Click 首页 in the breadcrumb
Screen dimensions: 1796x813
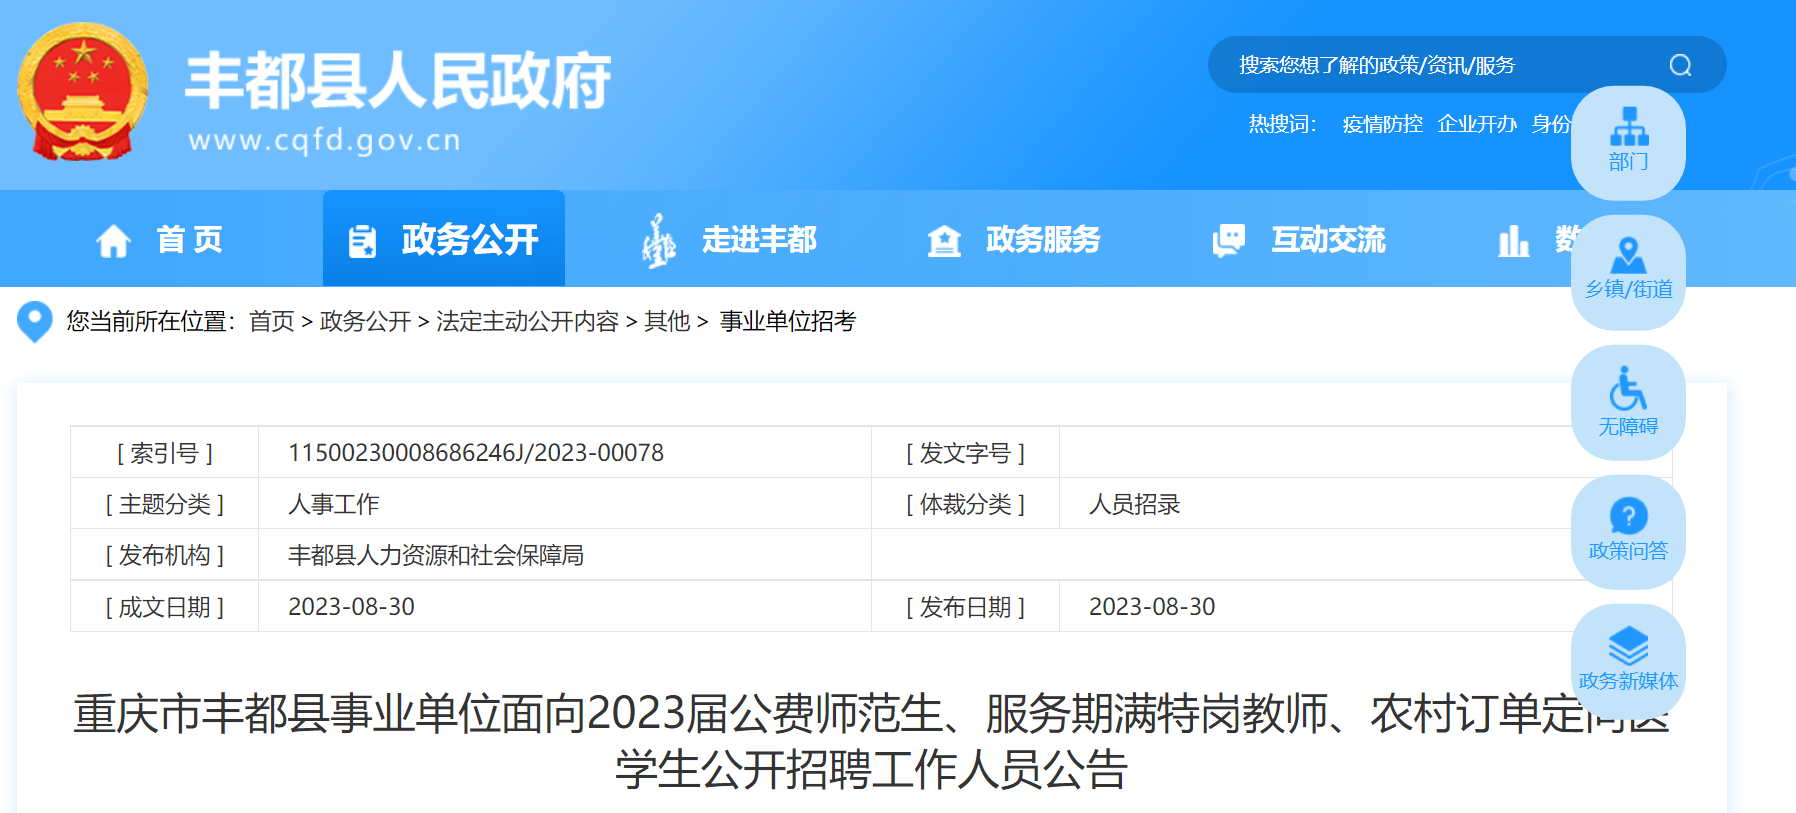272,321
